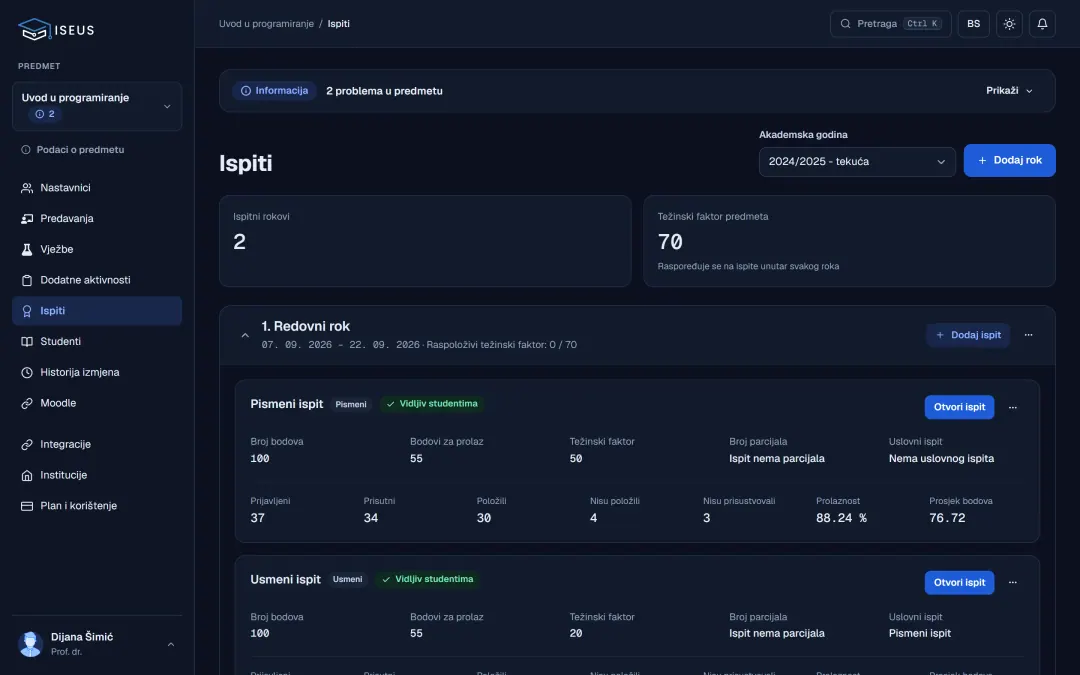This screenshot has height=675, width=1080.
Task: Collapse the 1. Redovni rok section
Action: click(245, 335)
